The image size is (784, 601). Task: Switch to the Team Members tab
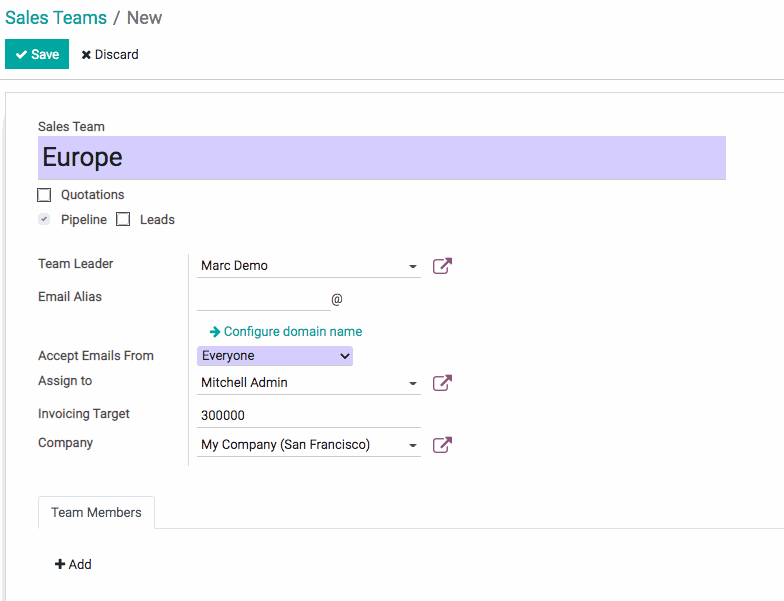point(96,513)
